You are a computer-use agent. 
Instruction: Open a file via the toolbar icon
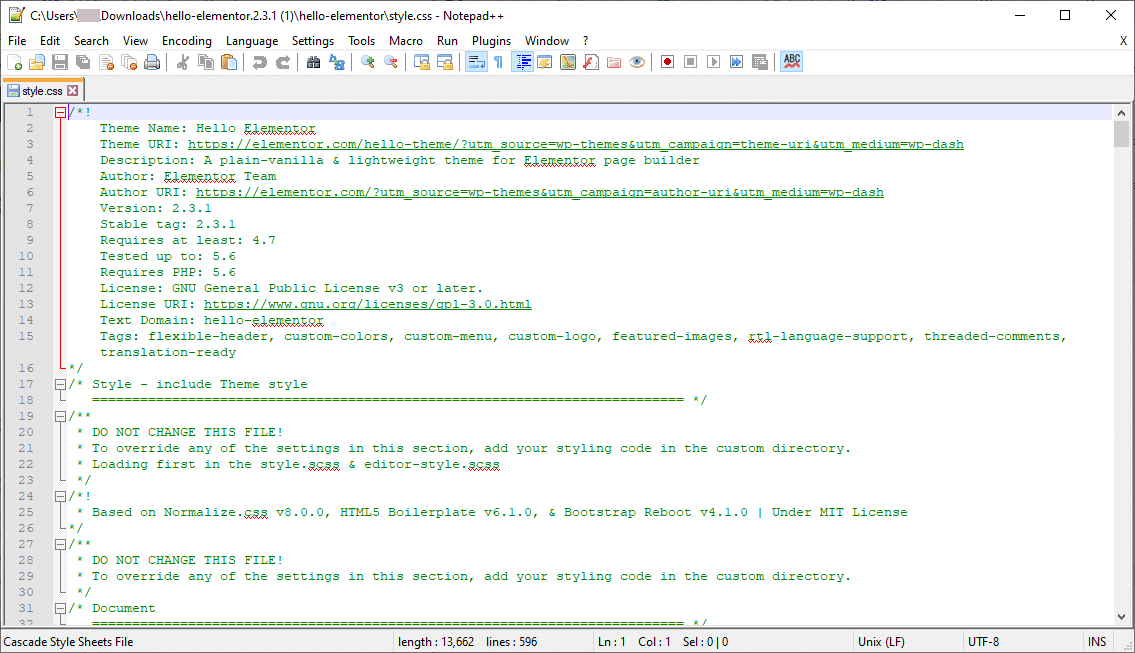[x=37, y=61]
